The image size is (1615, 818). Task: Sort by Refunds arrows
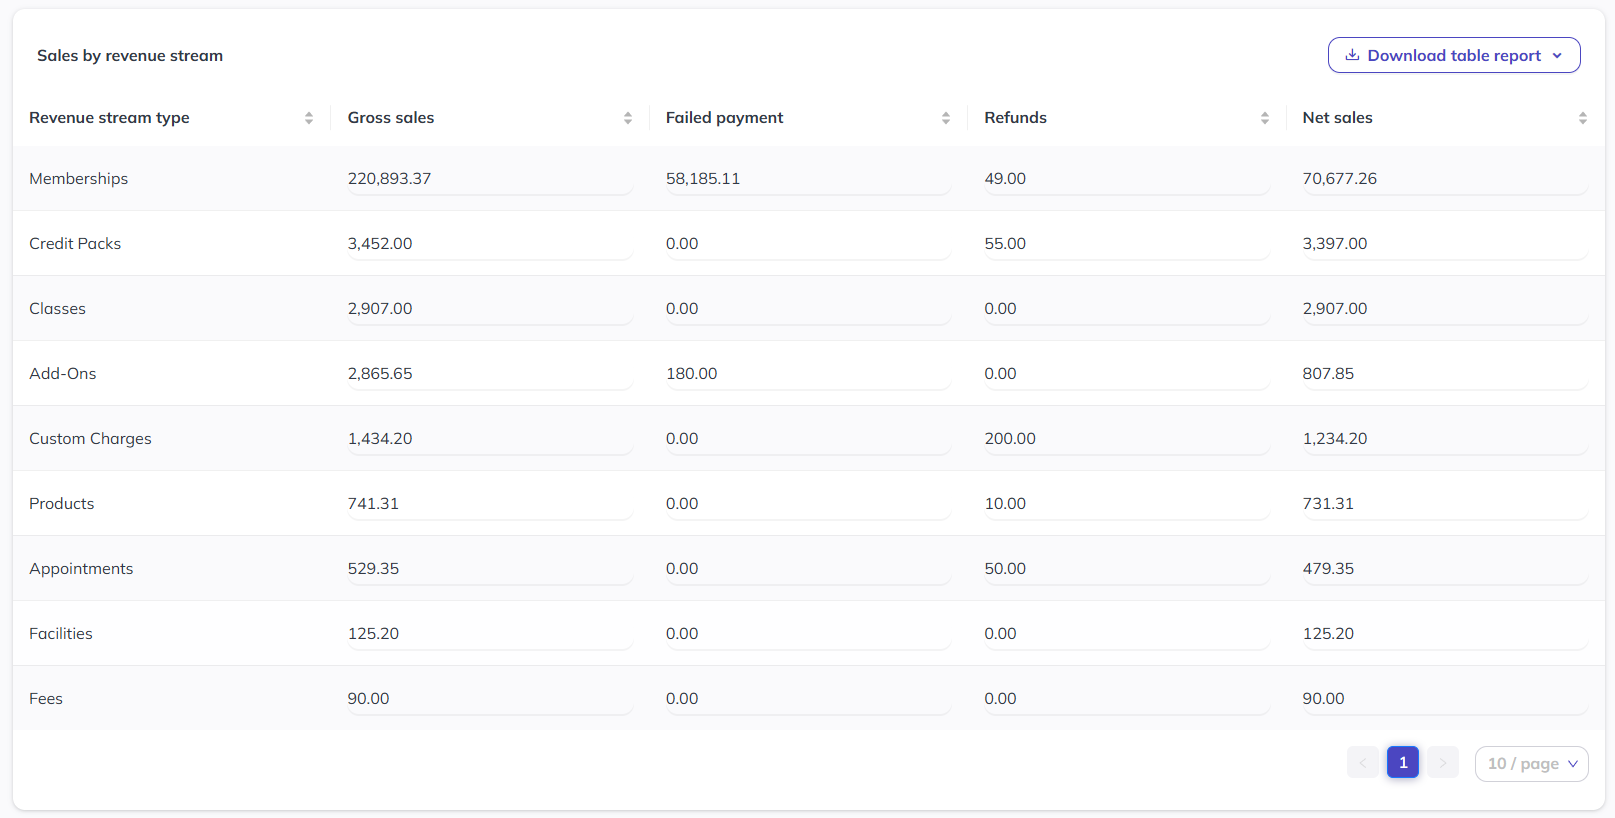(1265, 118)
